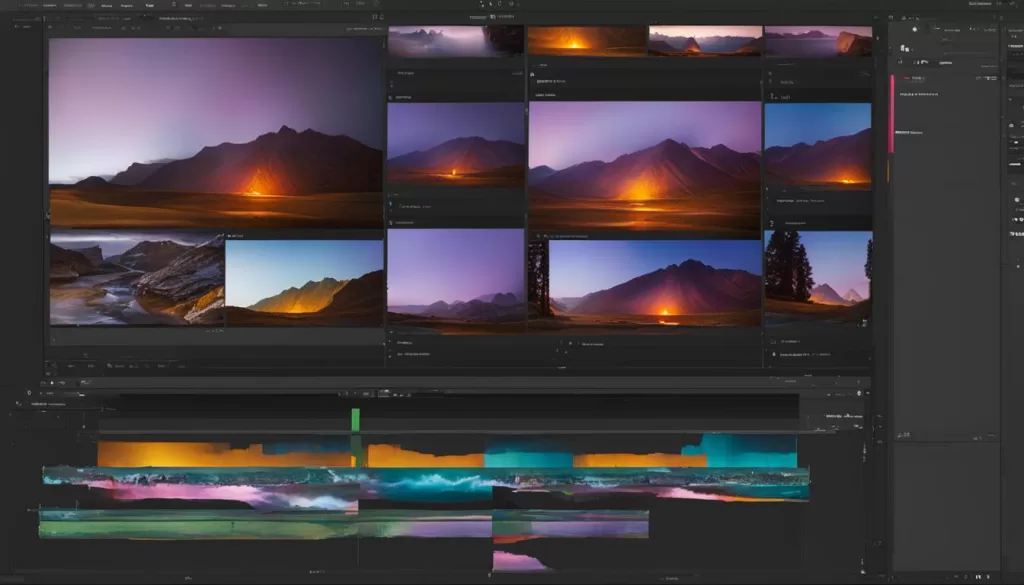Viewport: 1024px width, 585px height.
Task: Select the large preview of the glowing mountain
Action: pos(216,133)
